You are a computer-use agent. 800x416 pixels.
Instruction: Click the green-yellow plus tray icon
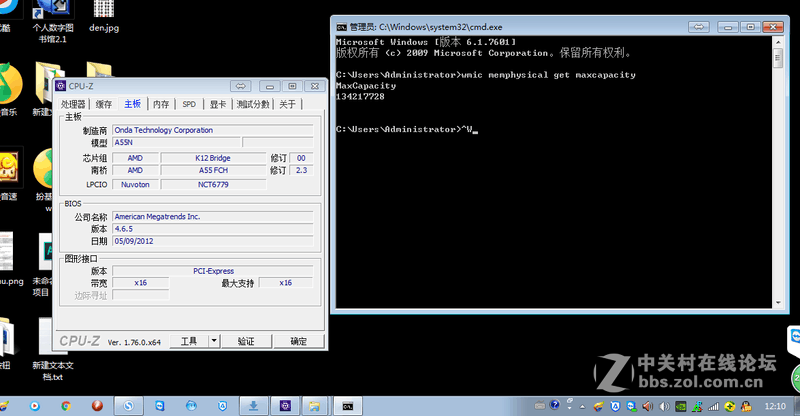730,406
